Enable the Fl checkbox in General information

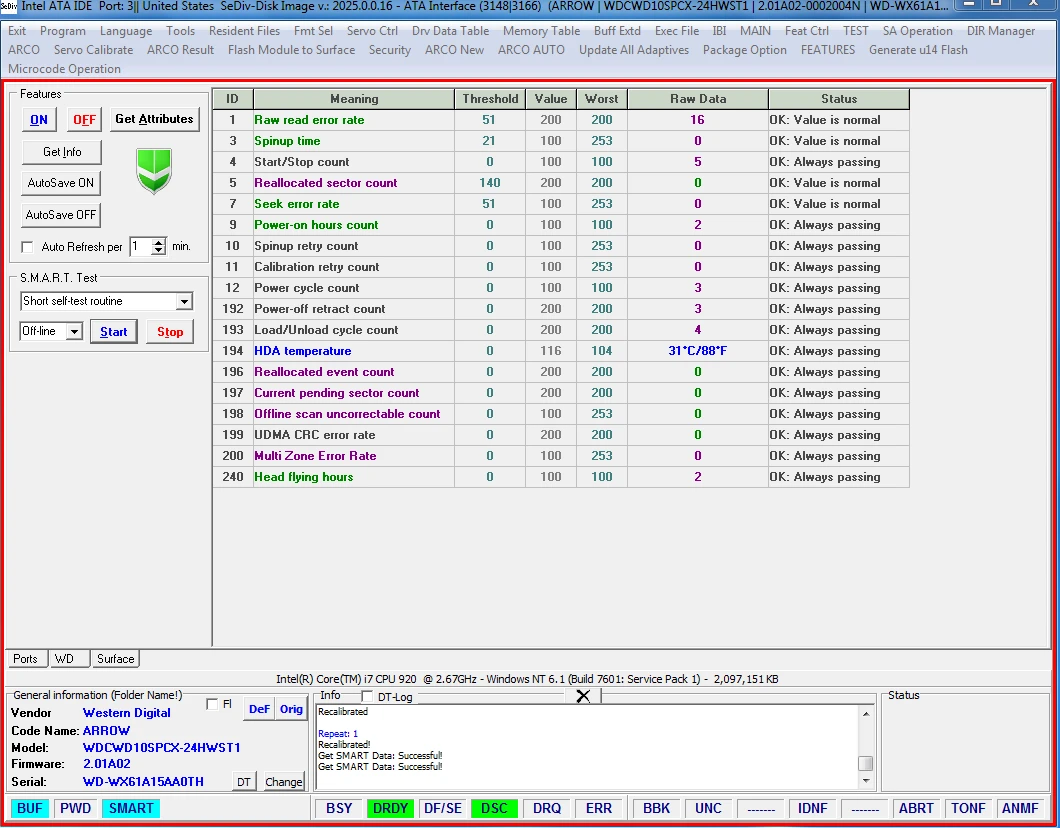coord(212,704)
